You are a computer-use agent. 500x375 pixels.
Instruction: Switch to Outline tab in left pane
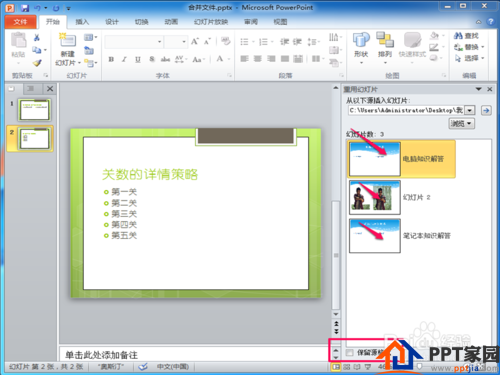[31, 89]
